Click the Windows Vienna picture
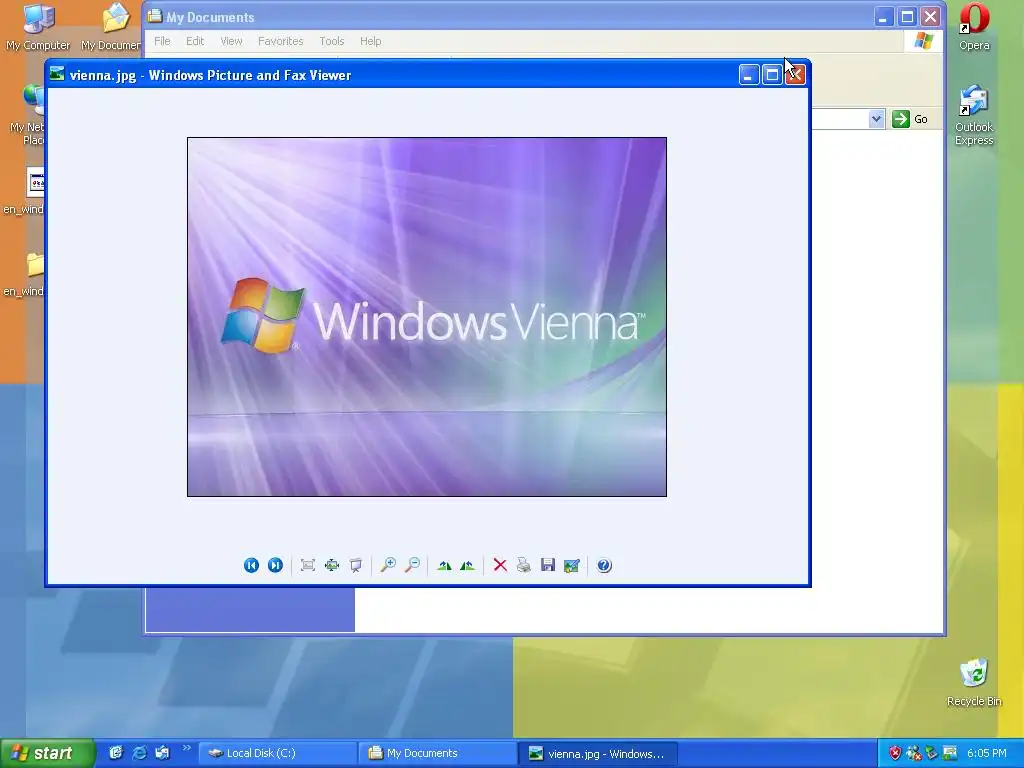 point(427,317)
